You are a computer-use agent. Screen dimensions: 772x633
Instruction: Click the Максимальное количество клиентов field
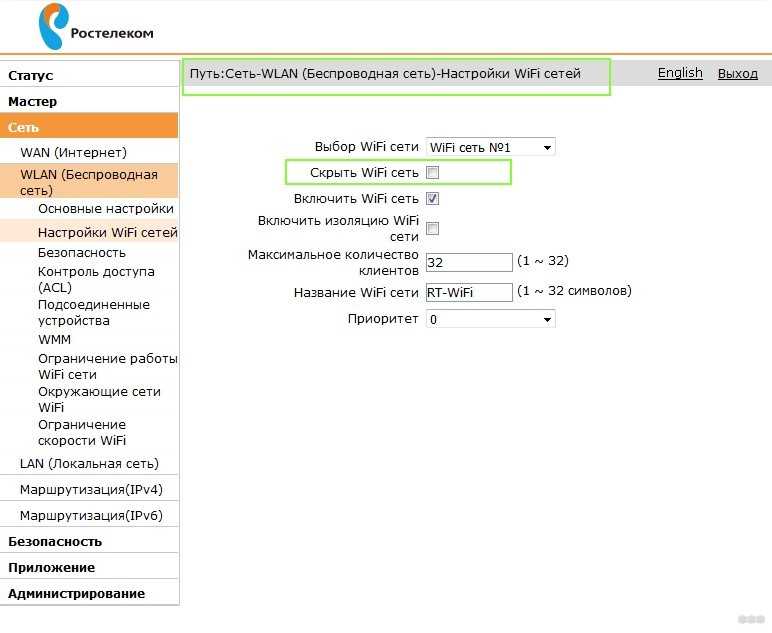point(469,262)
